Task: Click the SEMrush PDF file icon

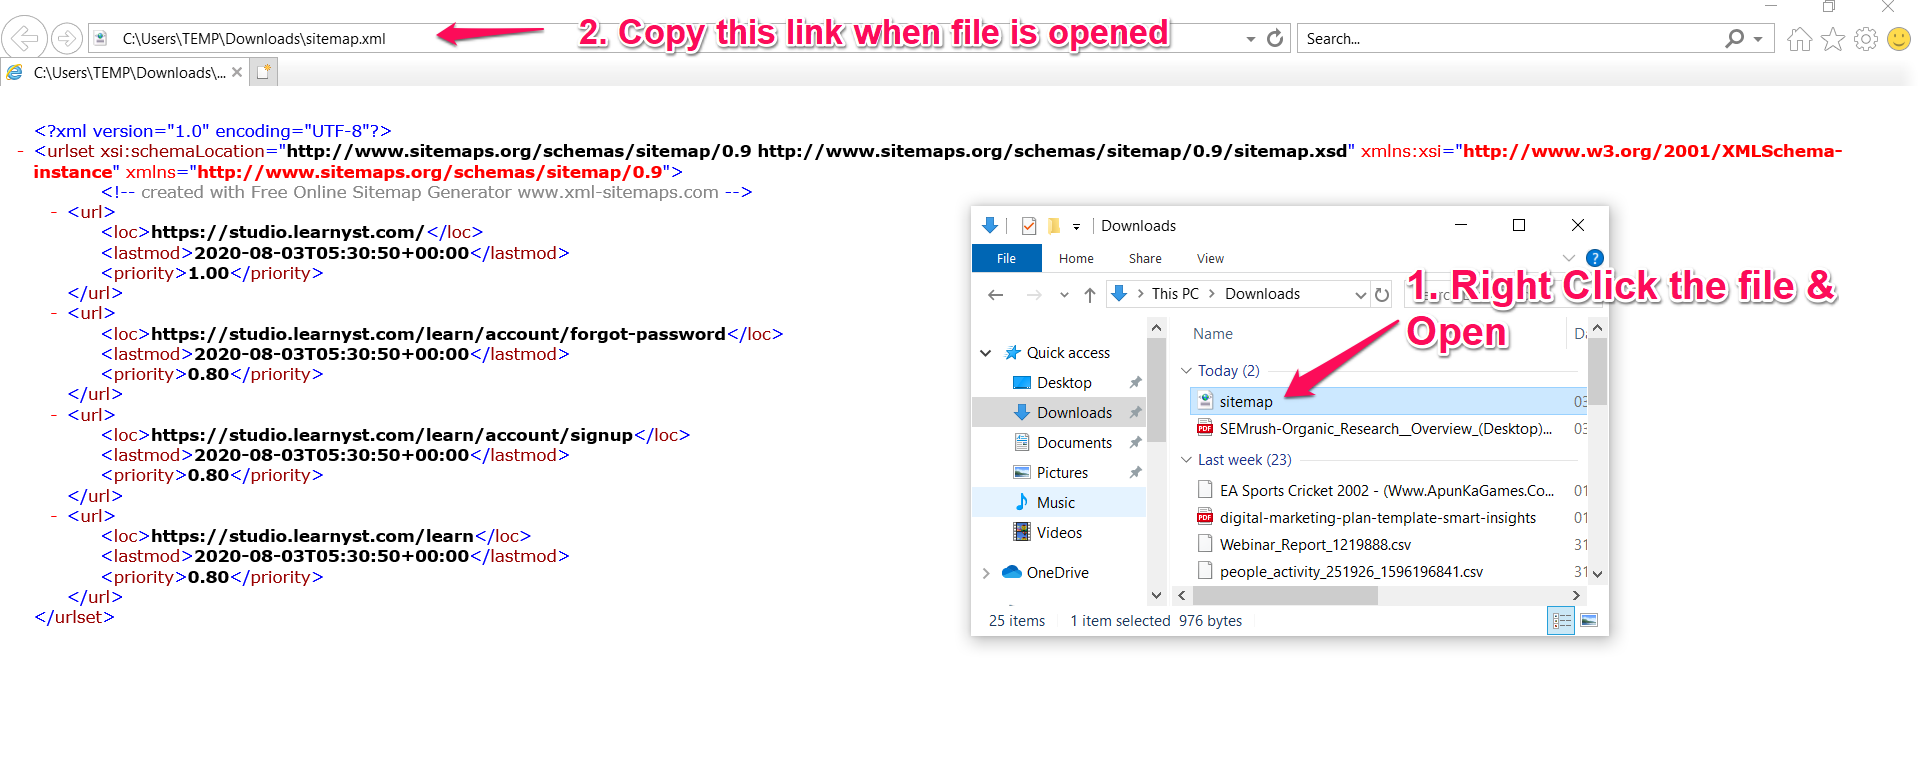Action: coord(1205,429)
